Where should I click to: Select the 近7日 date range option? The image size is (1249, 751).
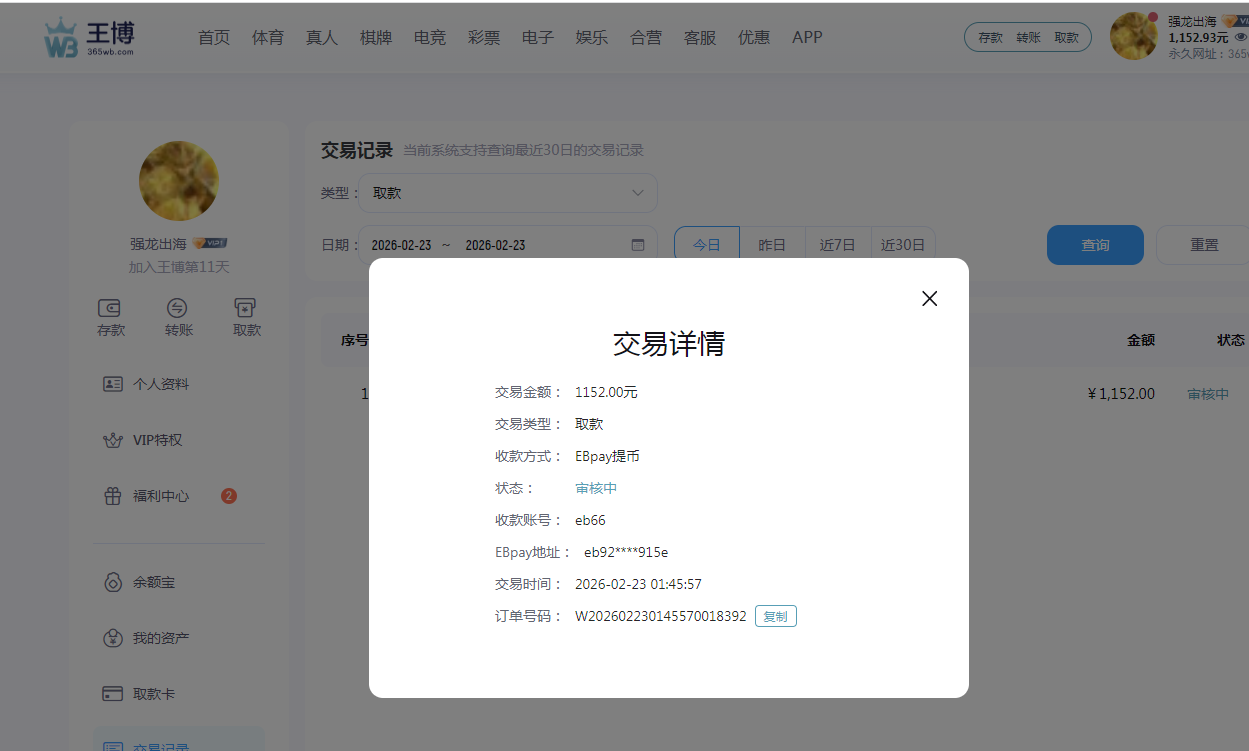pyautogui.click(x=837, y=245)
